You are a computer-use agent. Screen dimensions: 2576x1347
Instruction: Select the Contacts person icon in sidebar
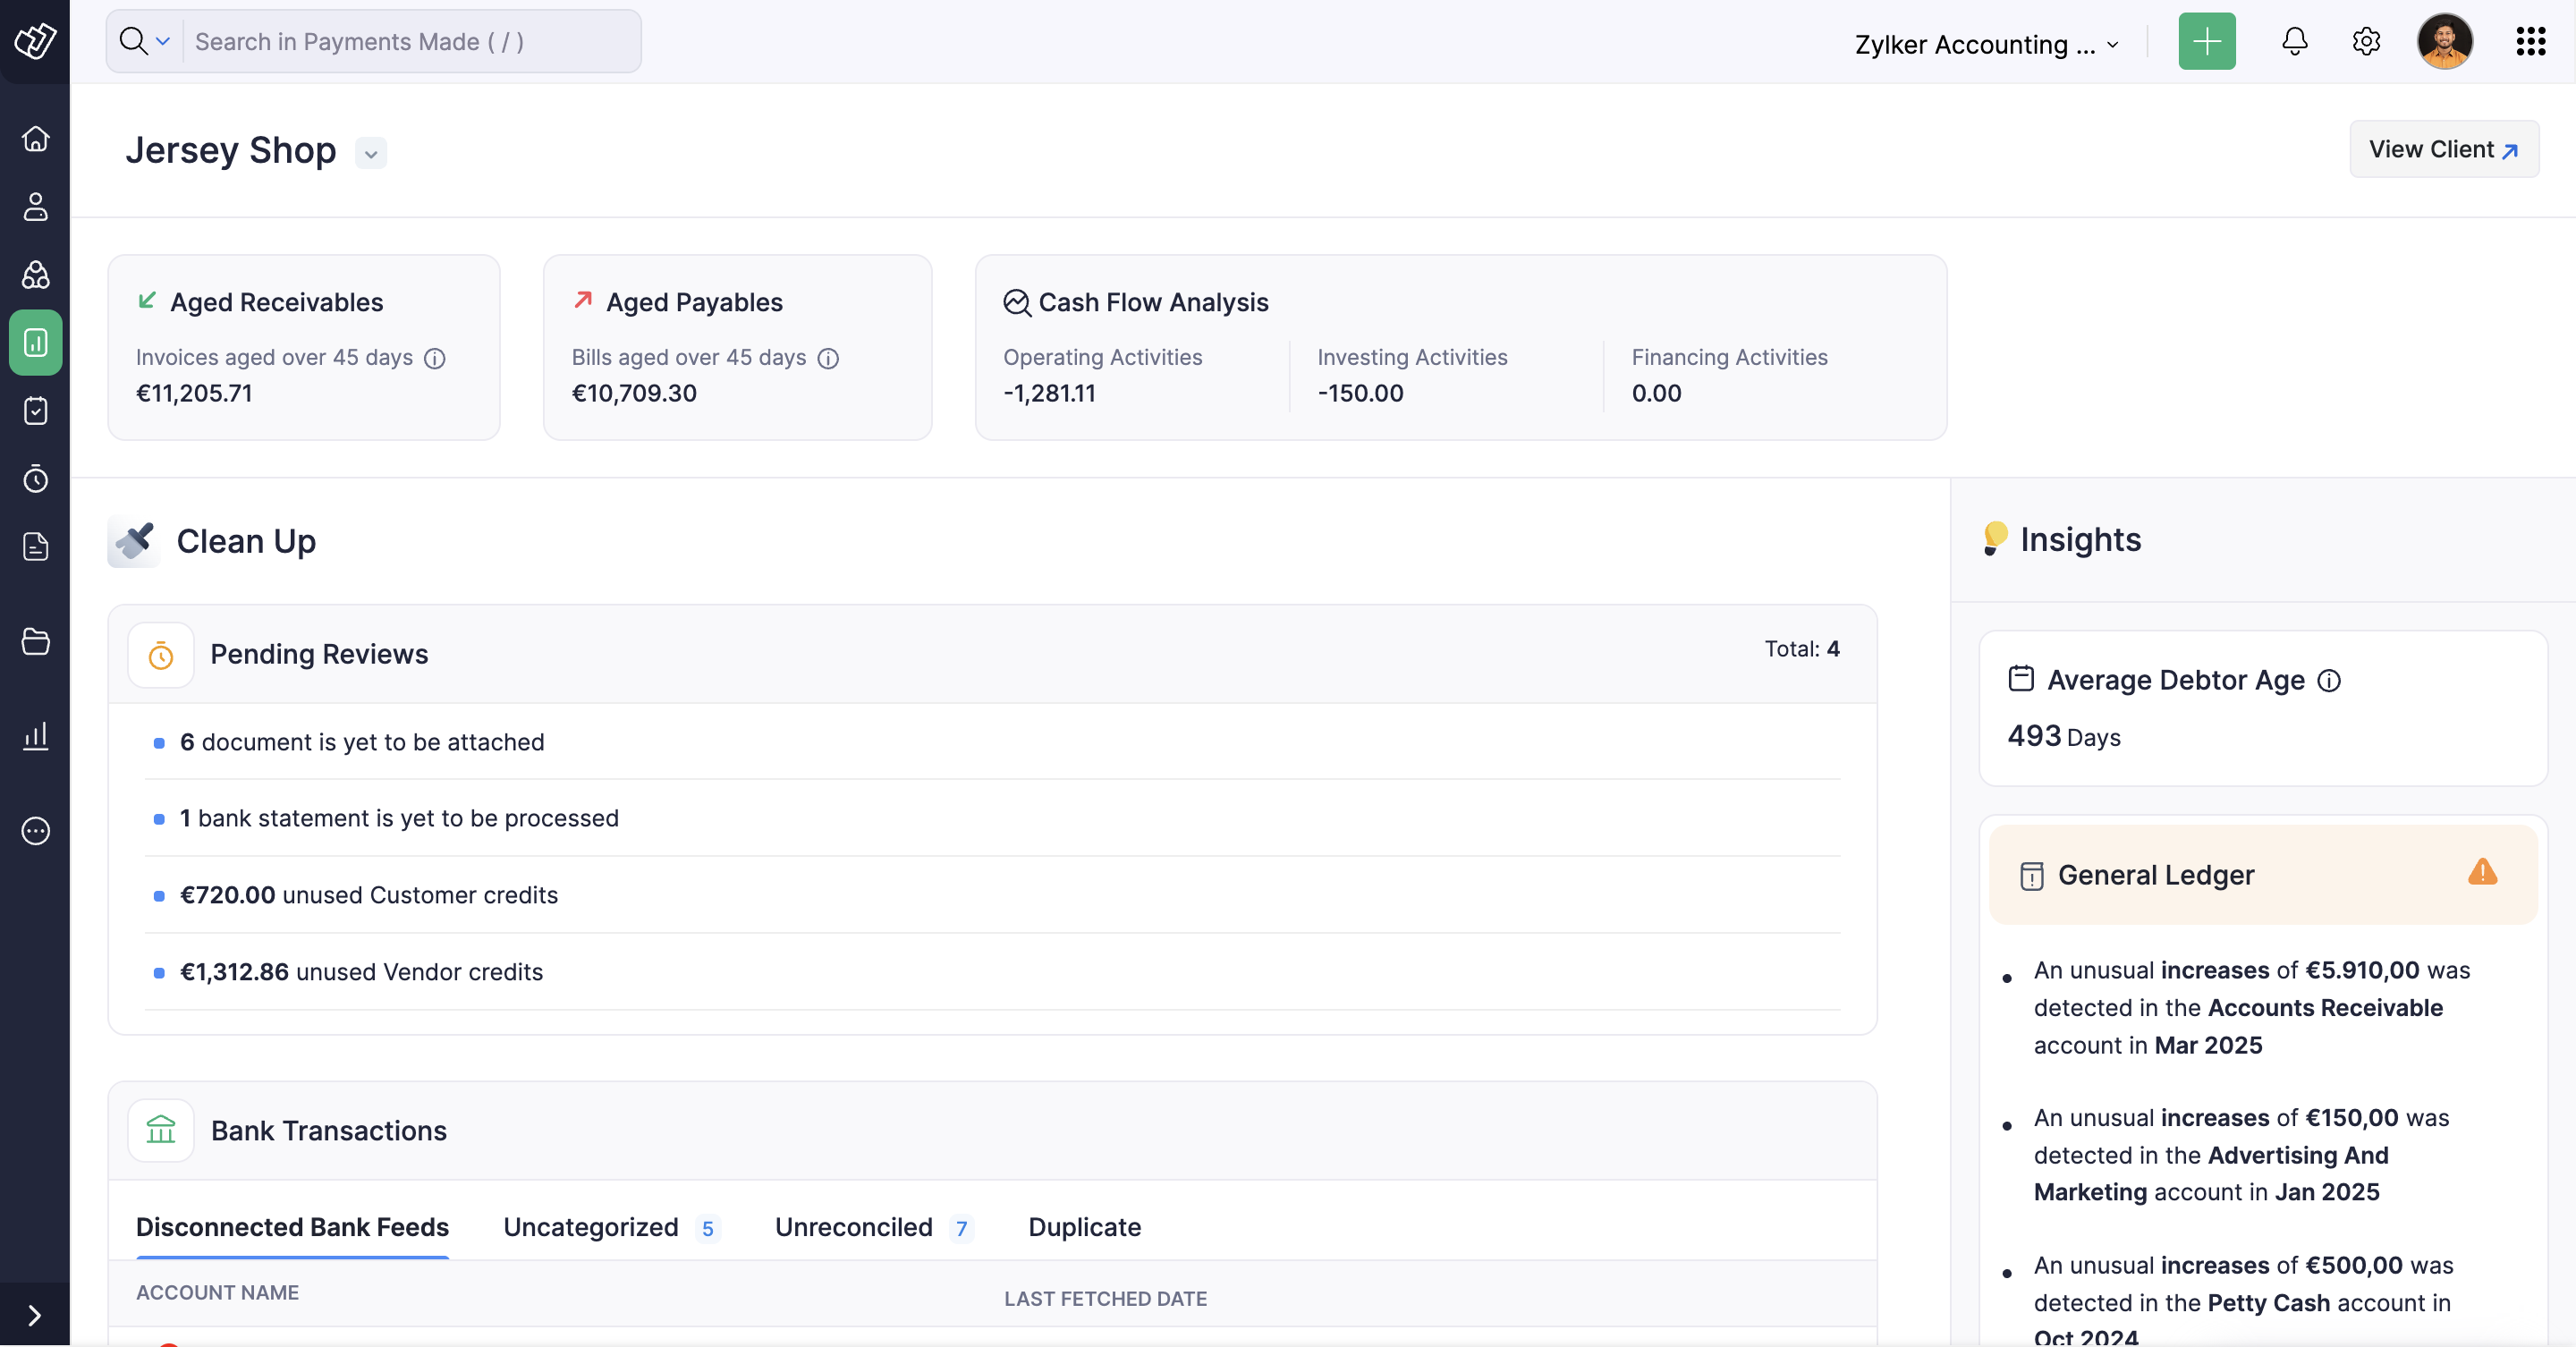[35, 208]
